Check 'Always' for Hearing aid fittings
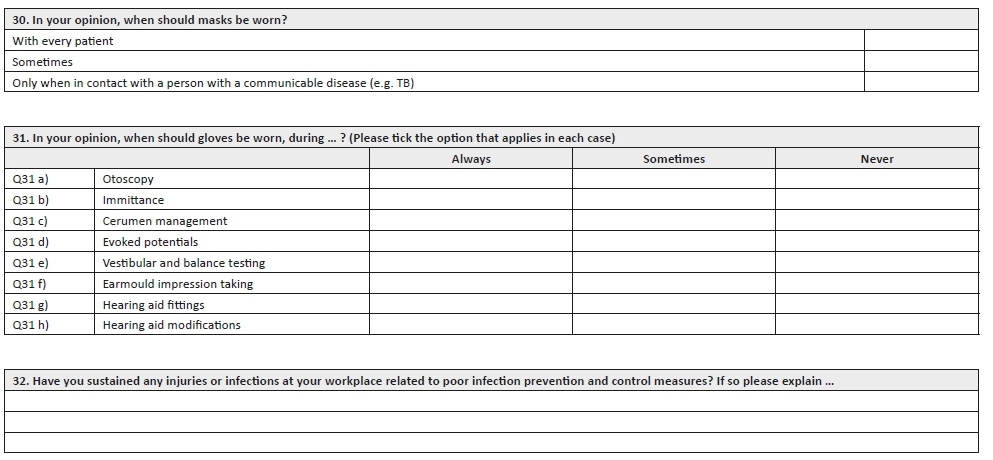The height and width of the screenshot is (460, 993). click(471, 305)
